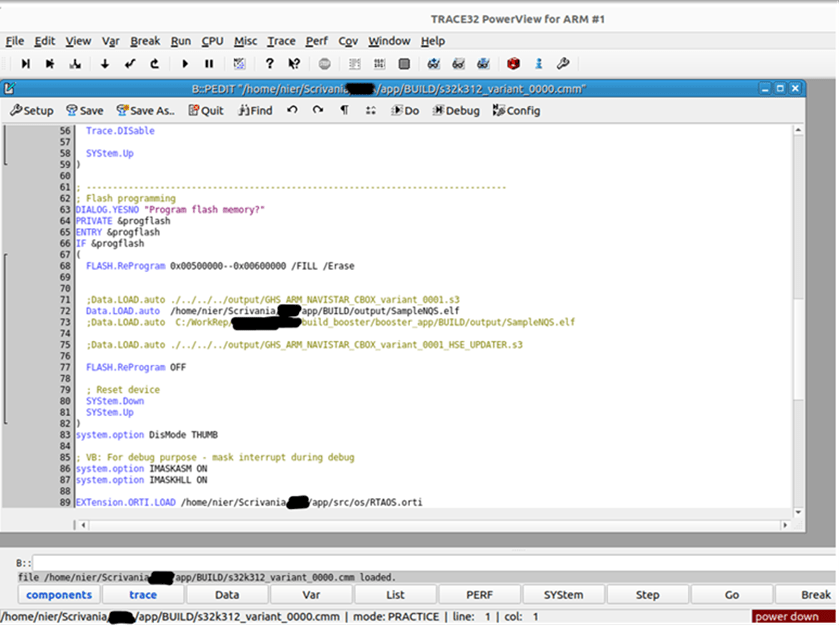840x626 pixels.
Task: Click the context help pointer icon
Action: pyautogui.click(x=294, y=64)
